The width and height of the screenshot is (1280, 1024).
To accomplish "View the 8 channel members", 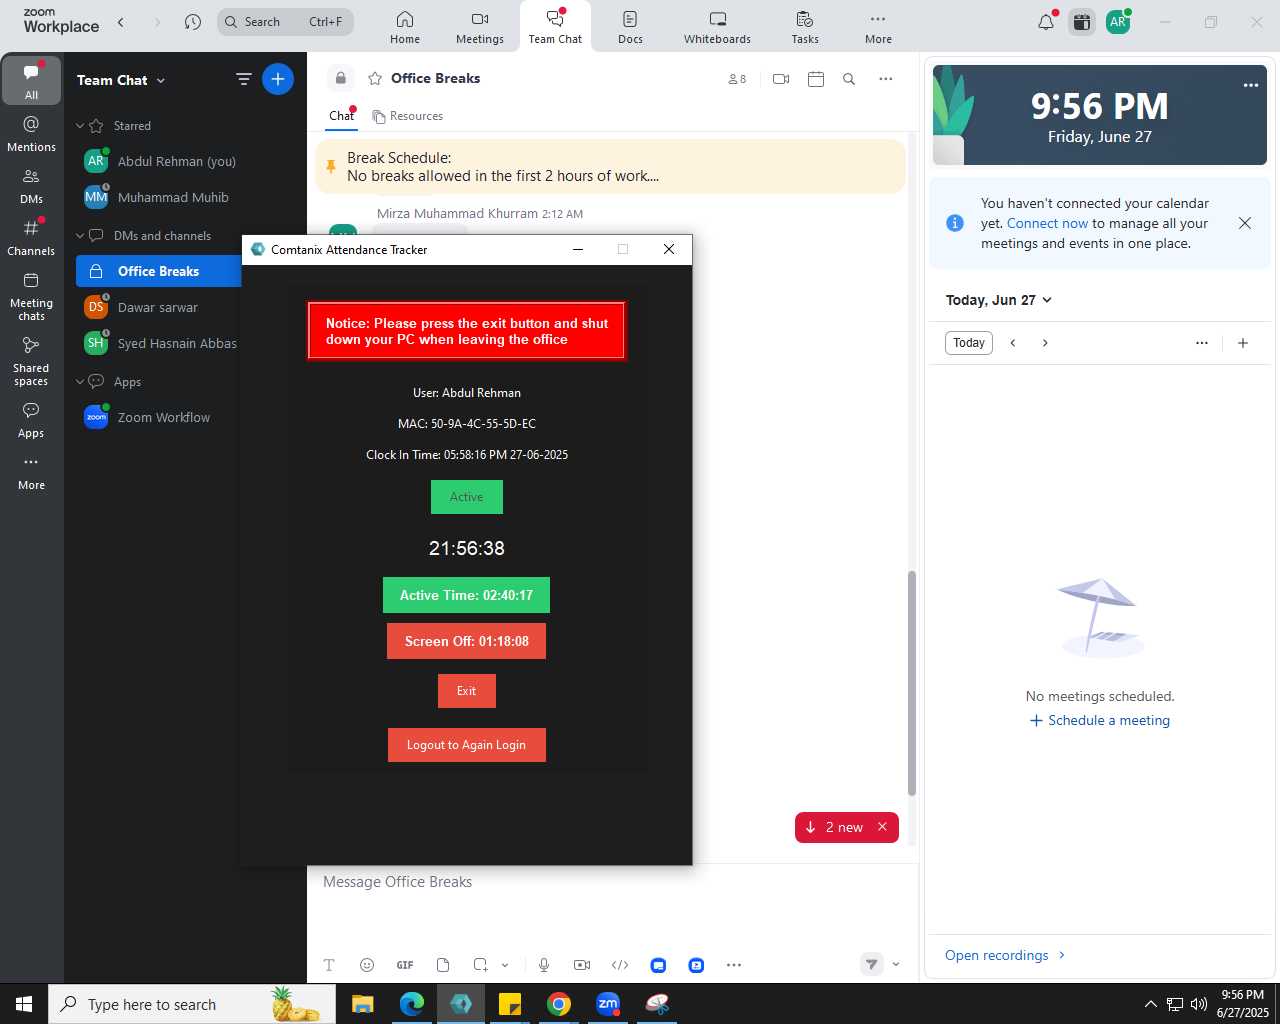I will coord(737,79).
